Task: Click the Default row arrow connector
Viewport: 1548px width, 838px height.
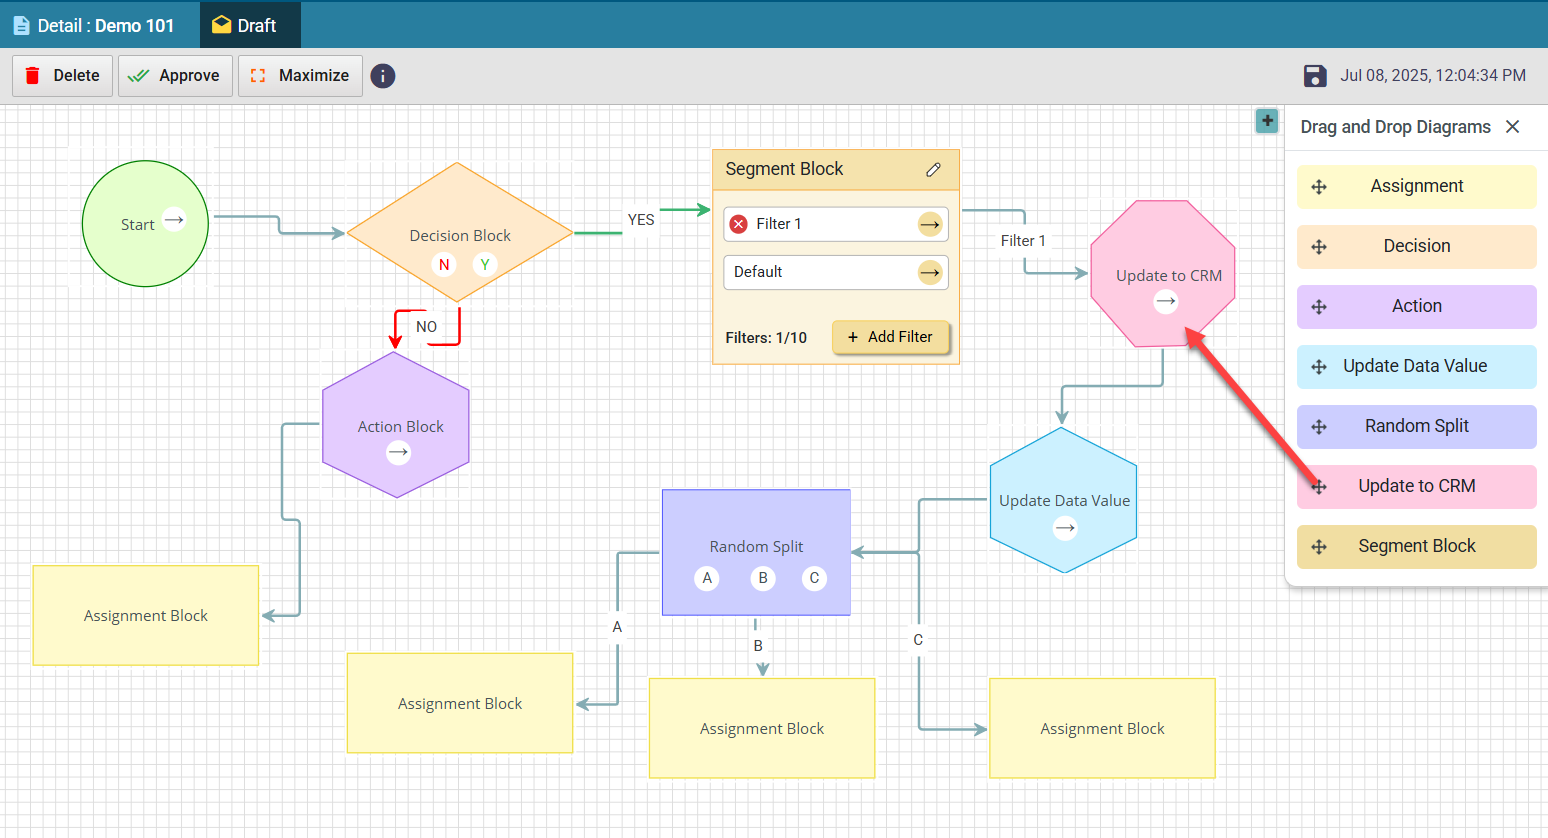Action: point(930,272)
